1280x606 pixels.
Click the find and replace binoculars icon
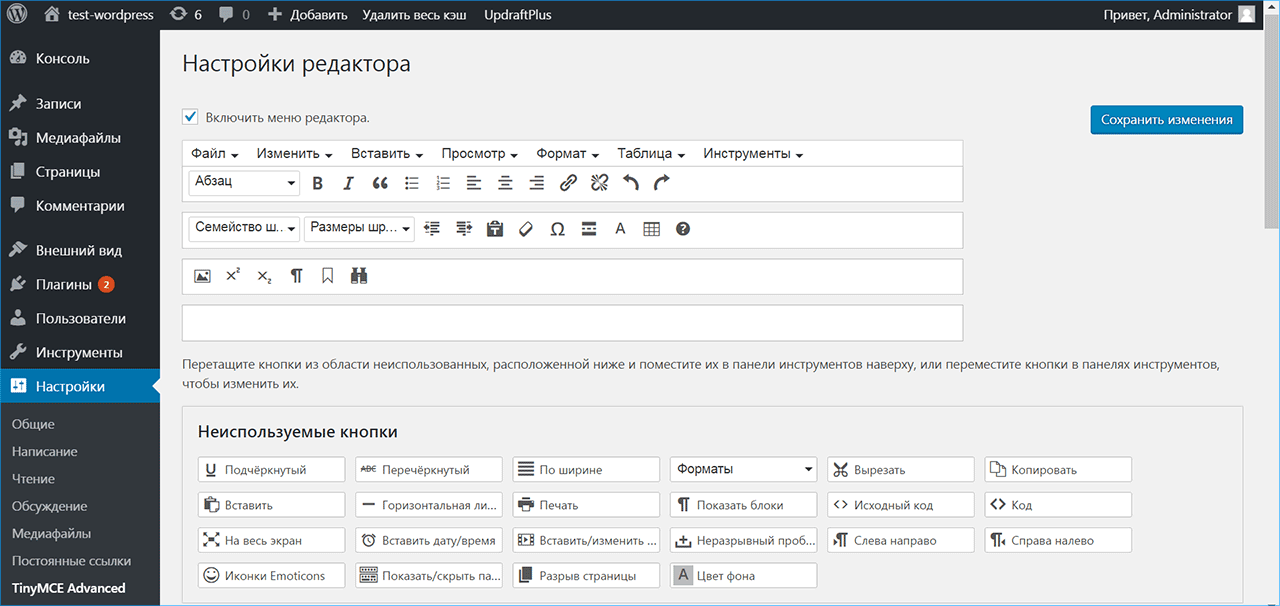[359, 276]
